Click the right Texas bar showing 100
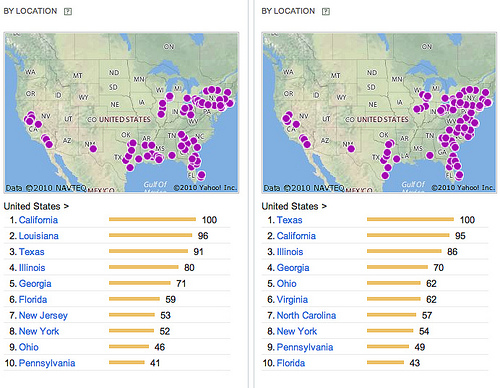 (x=410, y=219)
